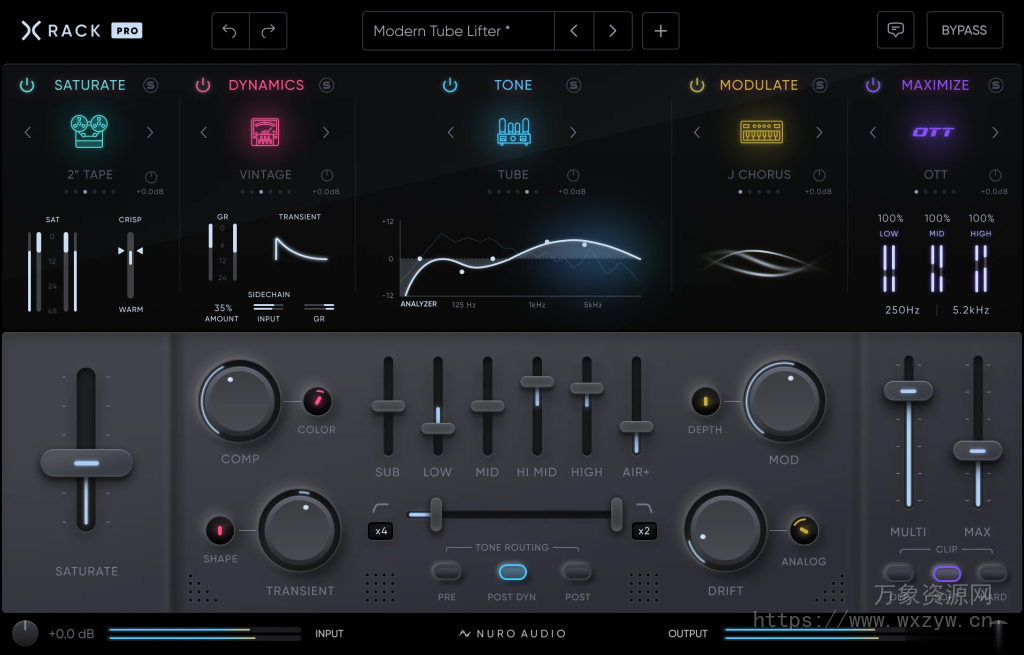Select the 2" Tape saturation icon

(x=90, y=131)
